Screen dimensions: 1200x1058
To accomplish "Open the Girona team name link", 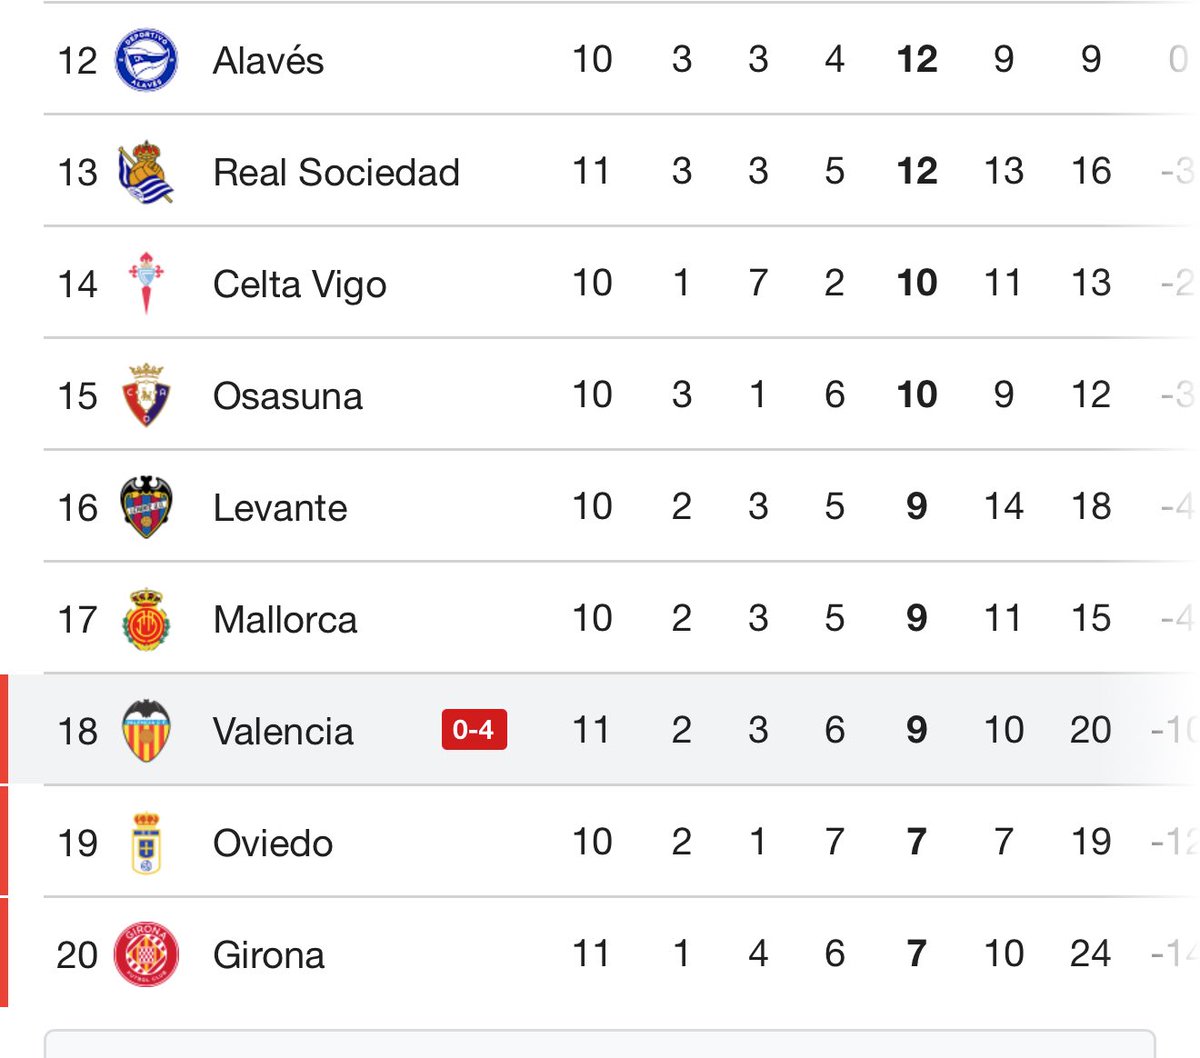I will click(x=269, y=955).
